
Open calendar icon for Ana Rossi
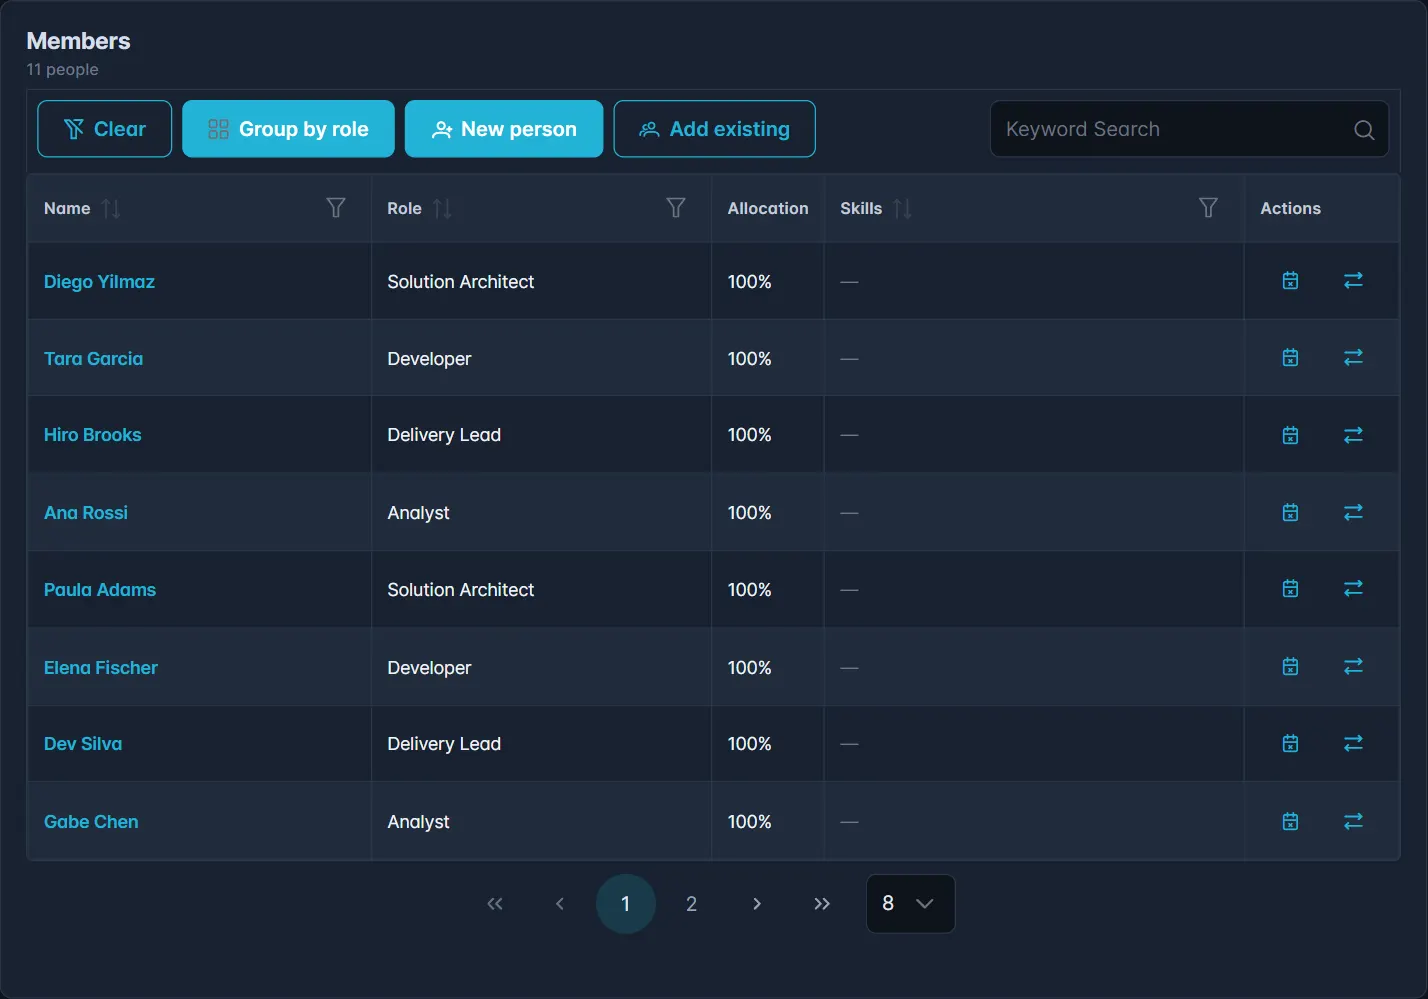coord(1290,512)
